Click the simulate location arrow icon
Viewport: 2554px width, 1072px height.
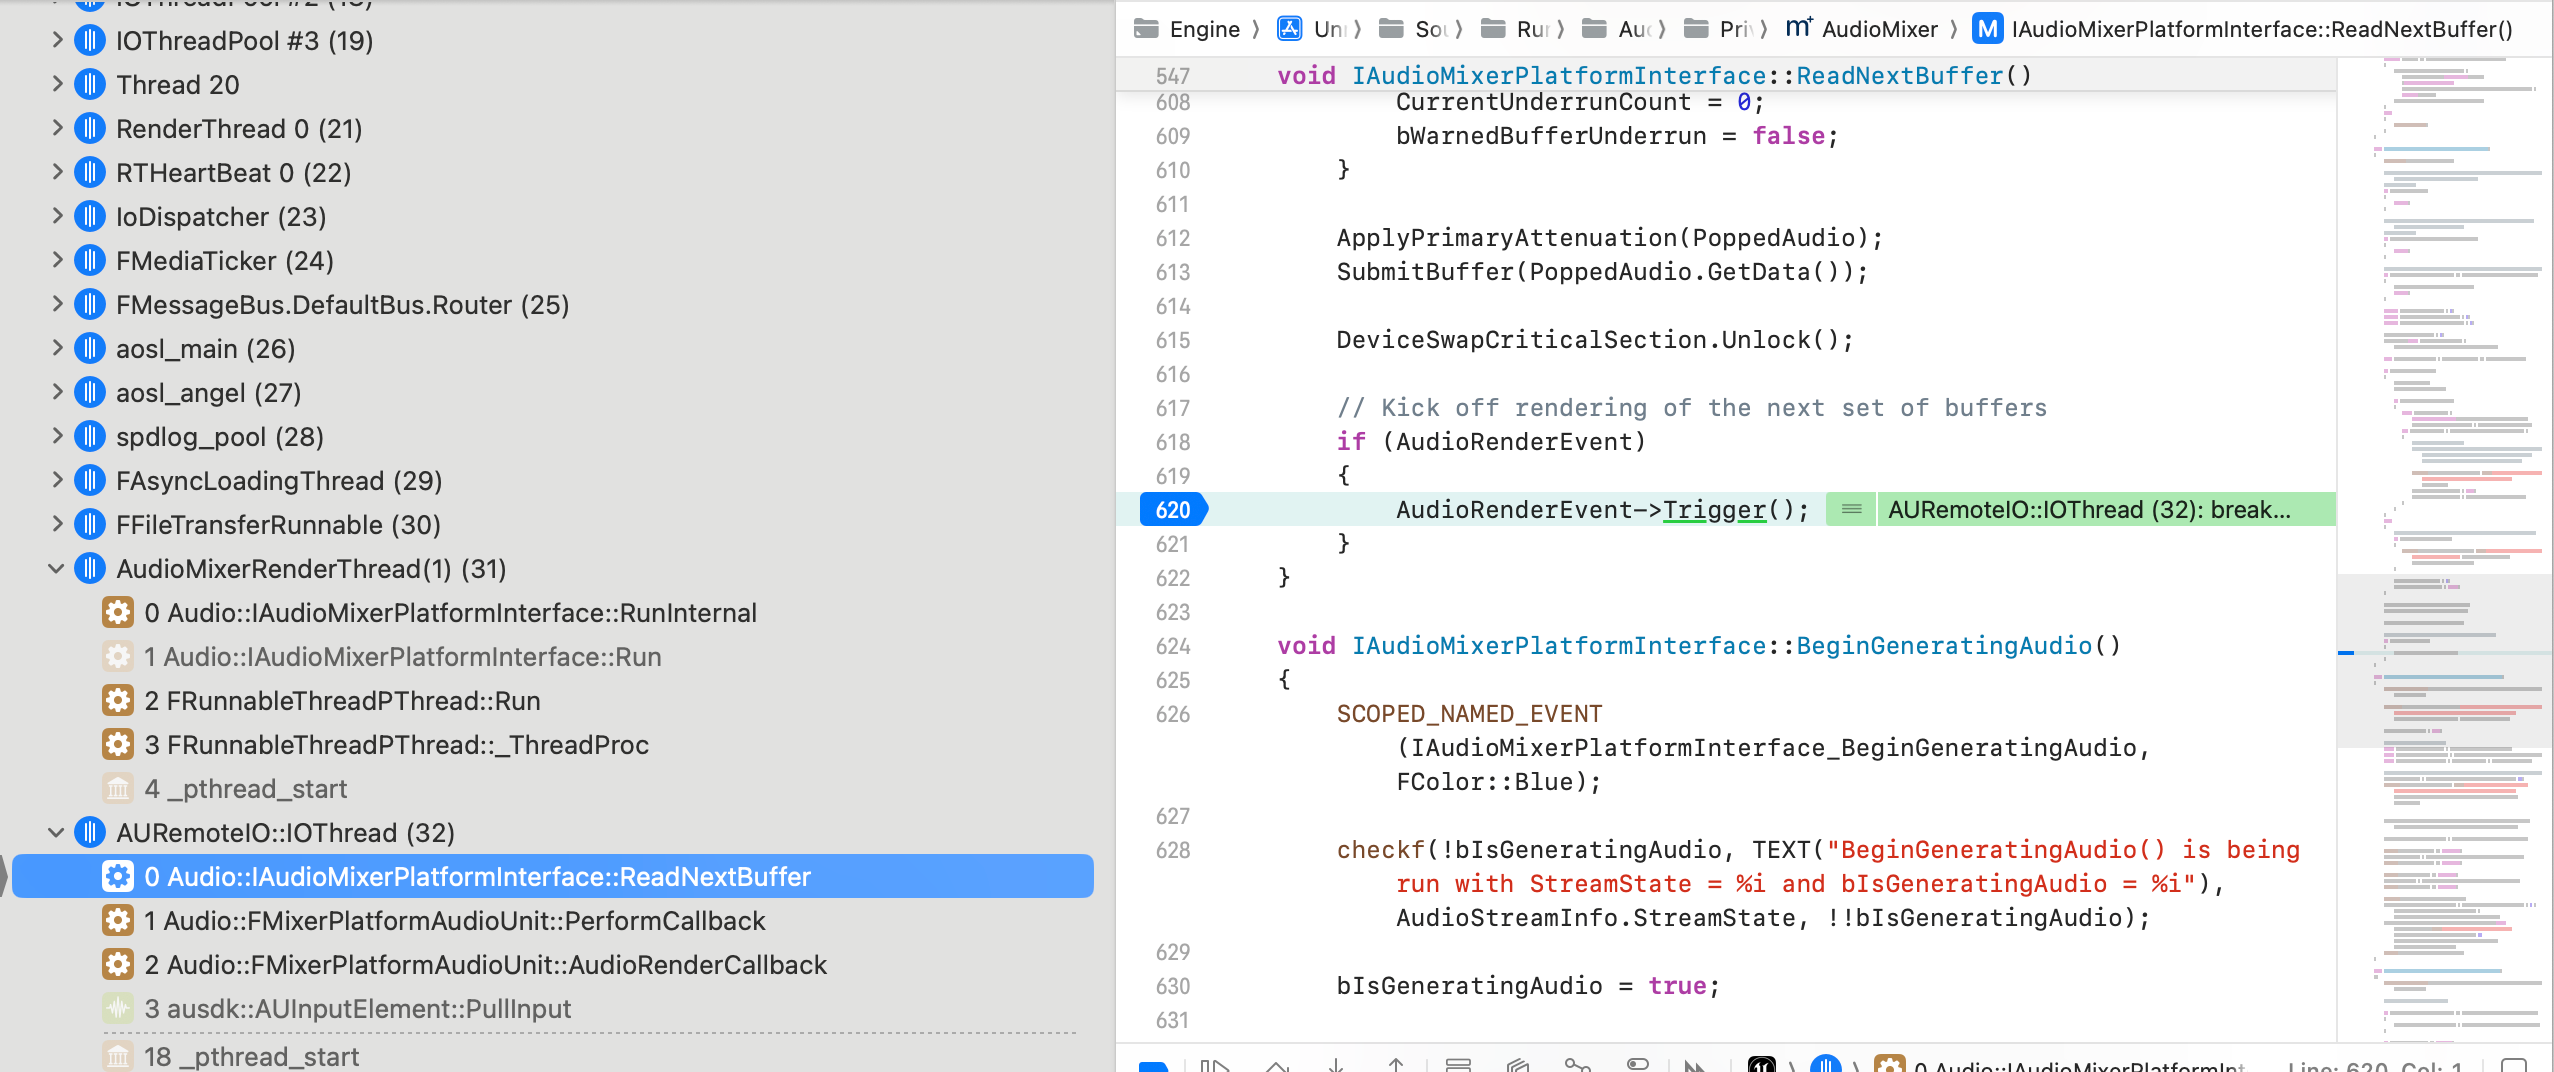tap(1695, 1066)
